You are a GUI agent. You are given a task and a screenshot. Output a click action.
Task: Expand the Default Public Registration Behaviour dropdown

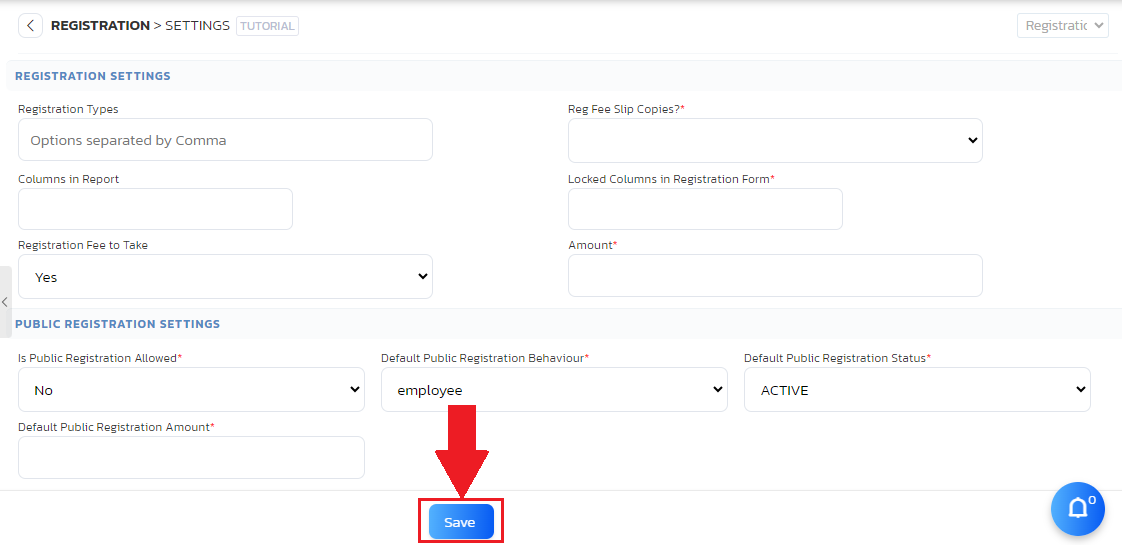click(554, 390)
